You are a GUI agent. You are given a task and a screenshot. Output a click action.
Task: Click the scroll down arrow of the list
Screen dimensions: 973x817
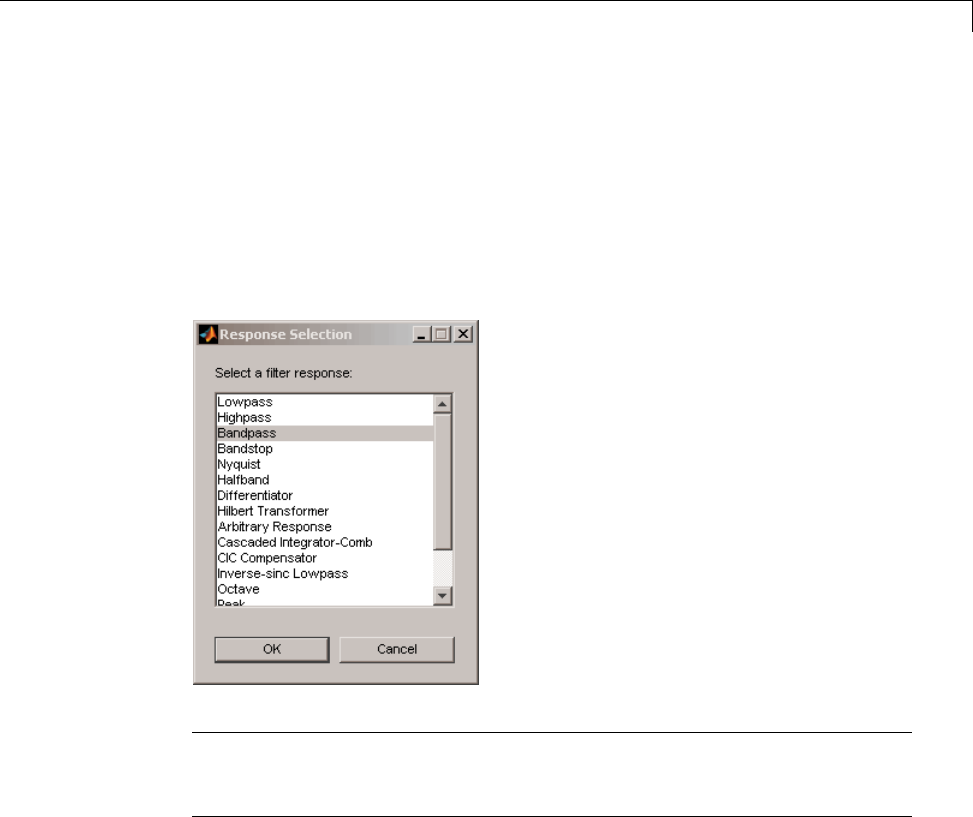(442, 596)
